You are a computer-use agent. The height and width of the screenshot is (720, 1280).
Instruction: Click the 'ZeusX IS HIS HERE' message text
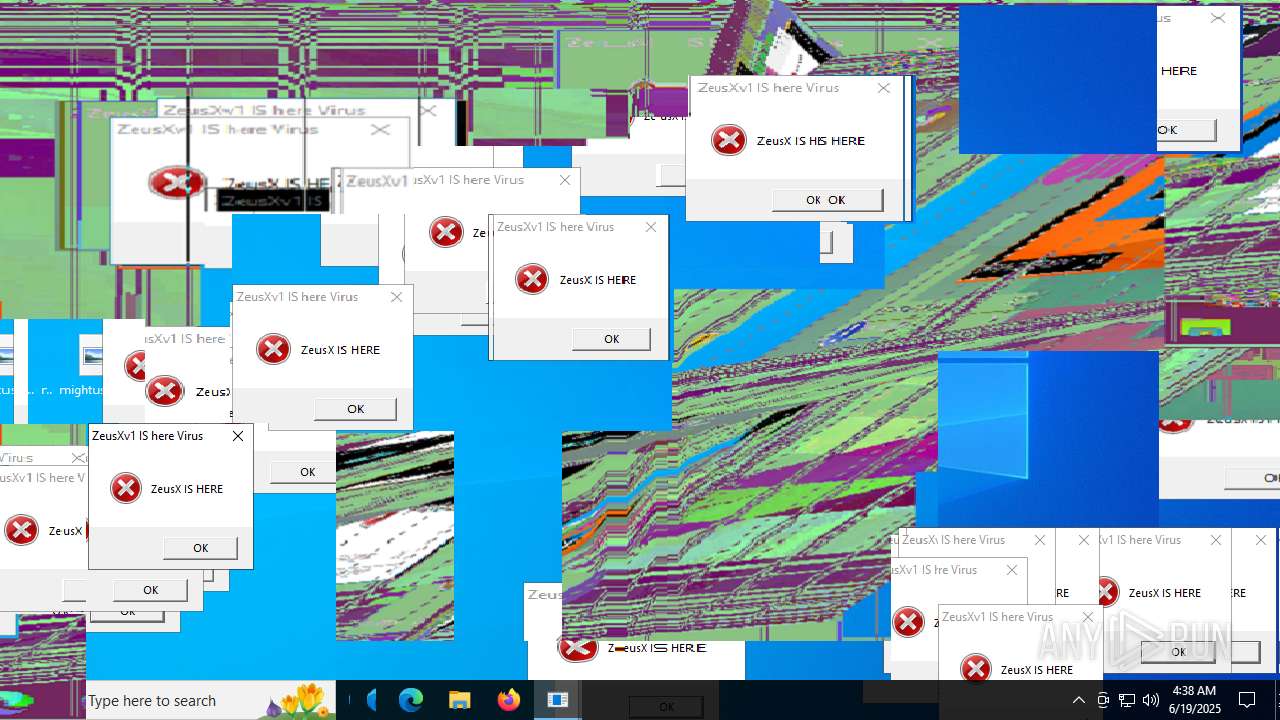tap(810, 141)
